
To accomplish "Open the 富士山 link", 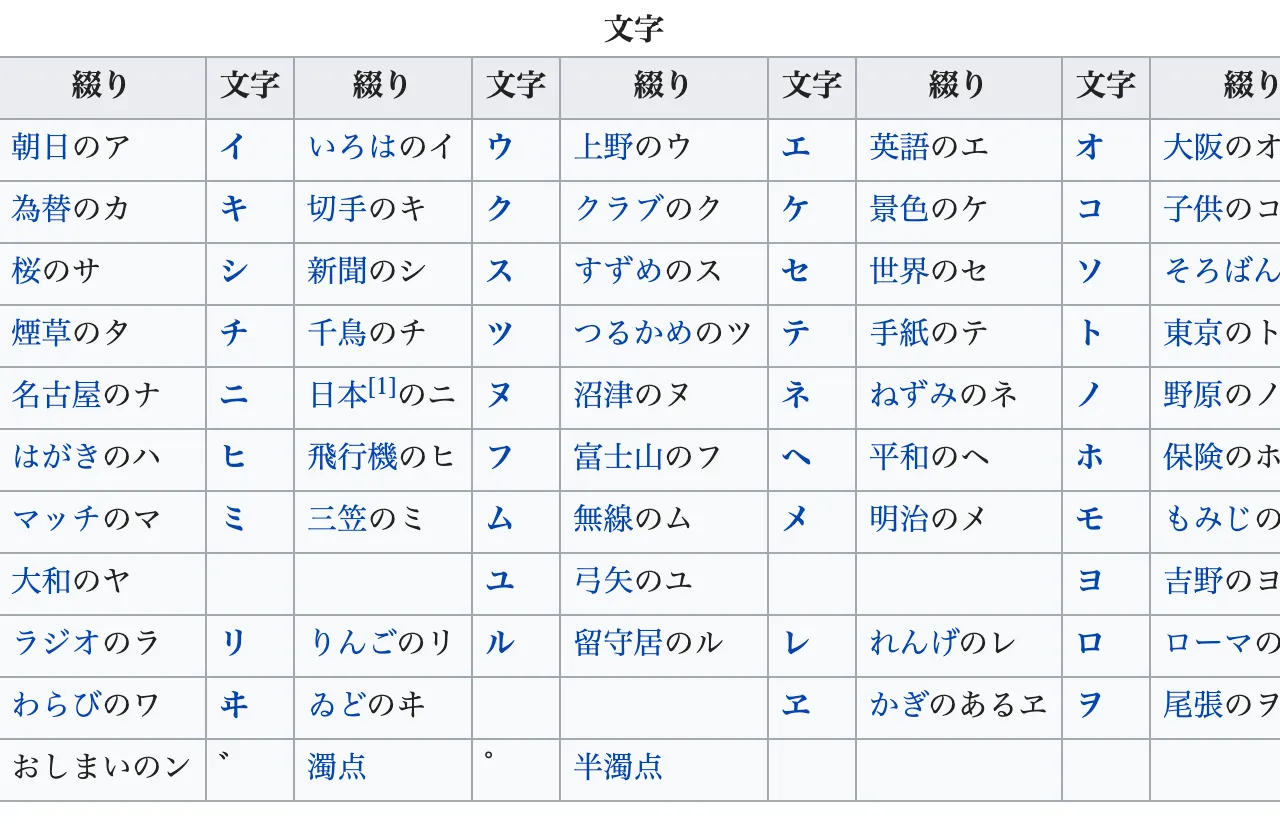I will 619,457.
